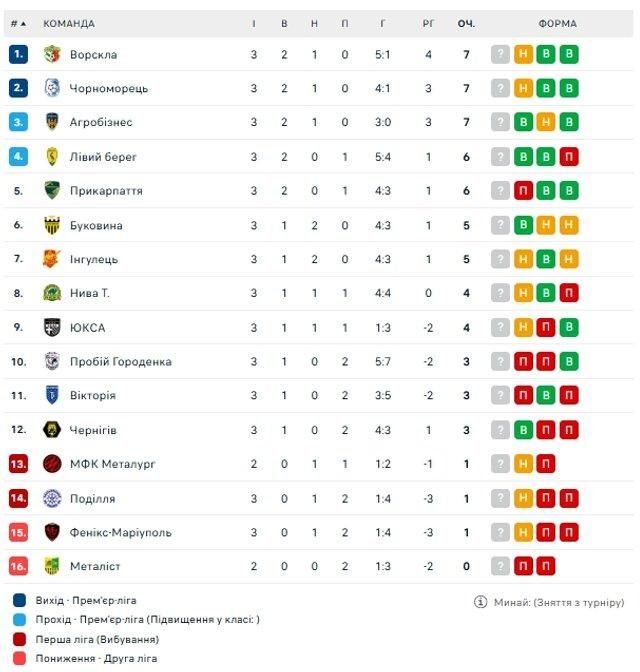Screen dimensions: 640x672
Task: Click the МФК Металург round emblem
Action: 52,464
